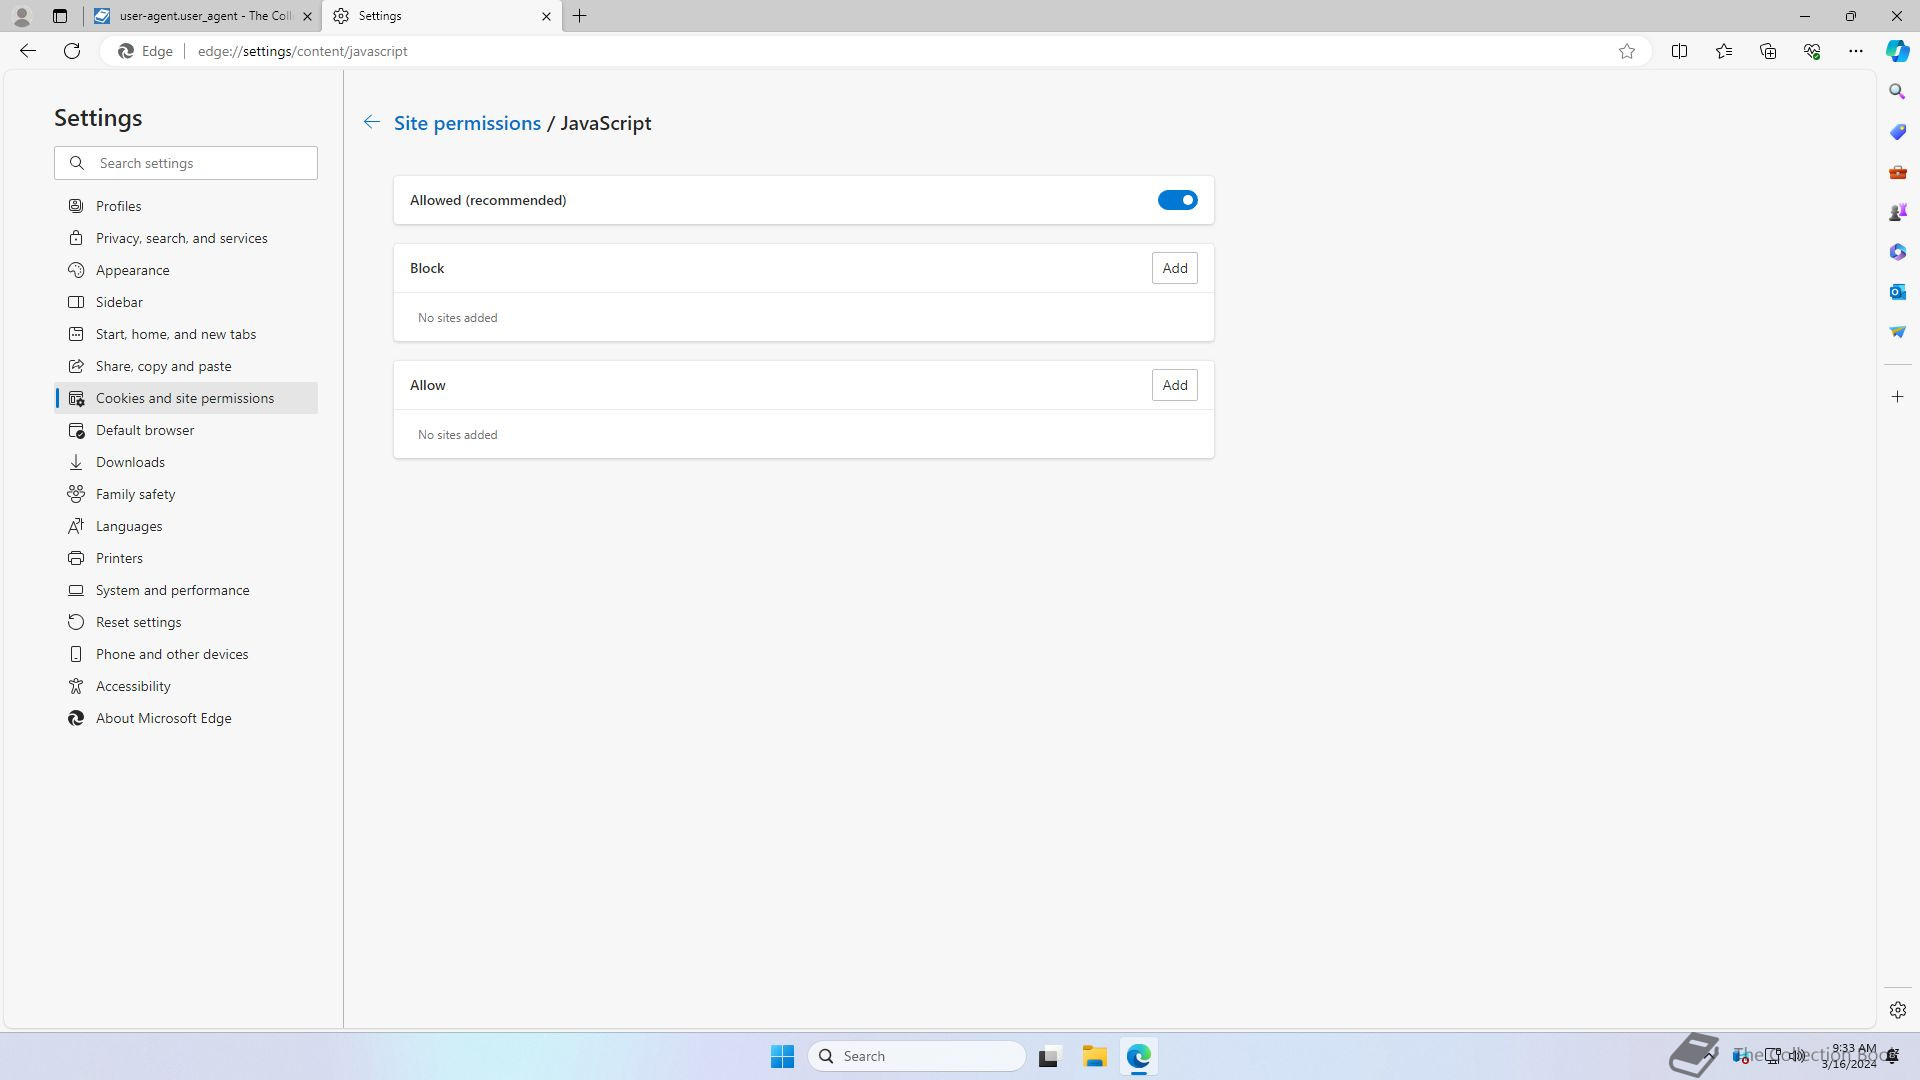
Task: Open Outlook icon in Edge sidebar
Action: (1897, 292)
